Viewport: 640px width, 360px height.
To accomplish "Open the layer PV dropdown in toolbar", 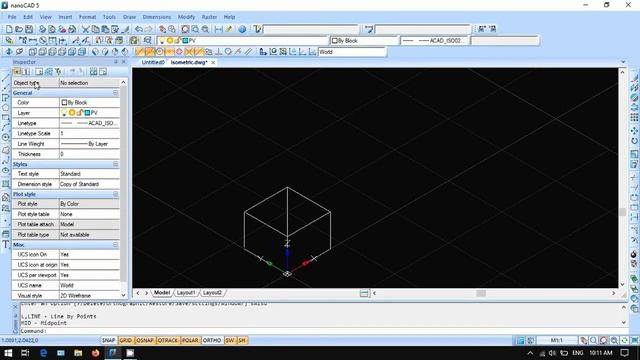I will pos(243,40).
